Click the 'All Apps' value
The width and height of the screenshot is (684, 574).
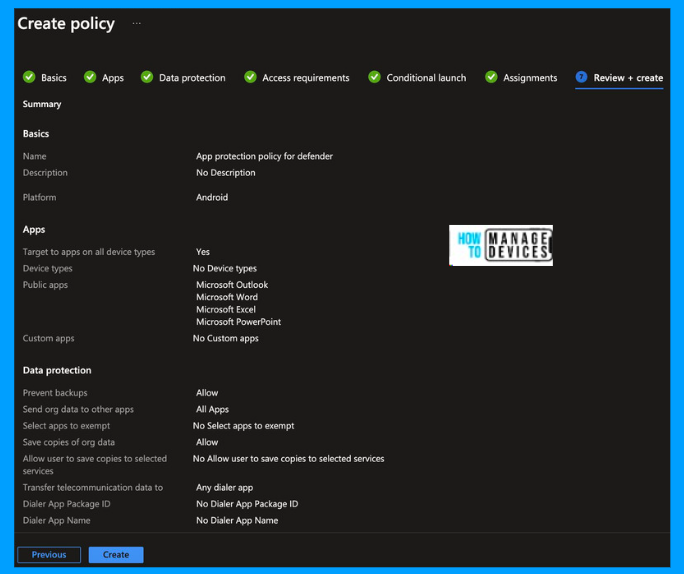212,409
